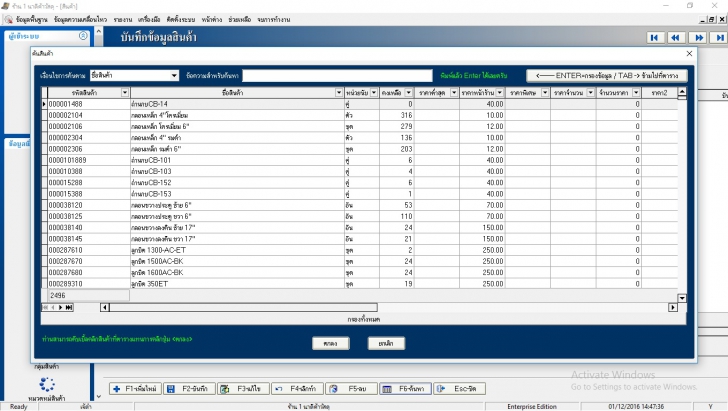Open quantity price column filter dropdown
Image resolution: width=728 pixels, height=411 pixels.
tap(591, 92)
